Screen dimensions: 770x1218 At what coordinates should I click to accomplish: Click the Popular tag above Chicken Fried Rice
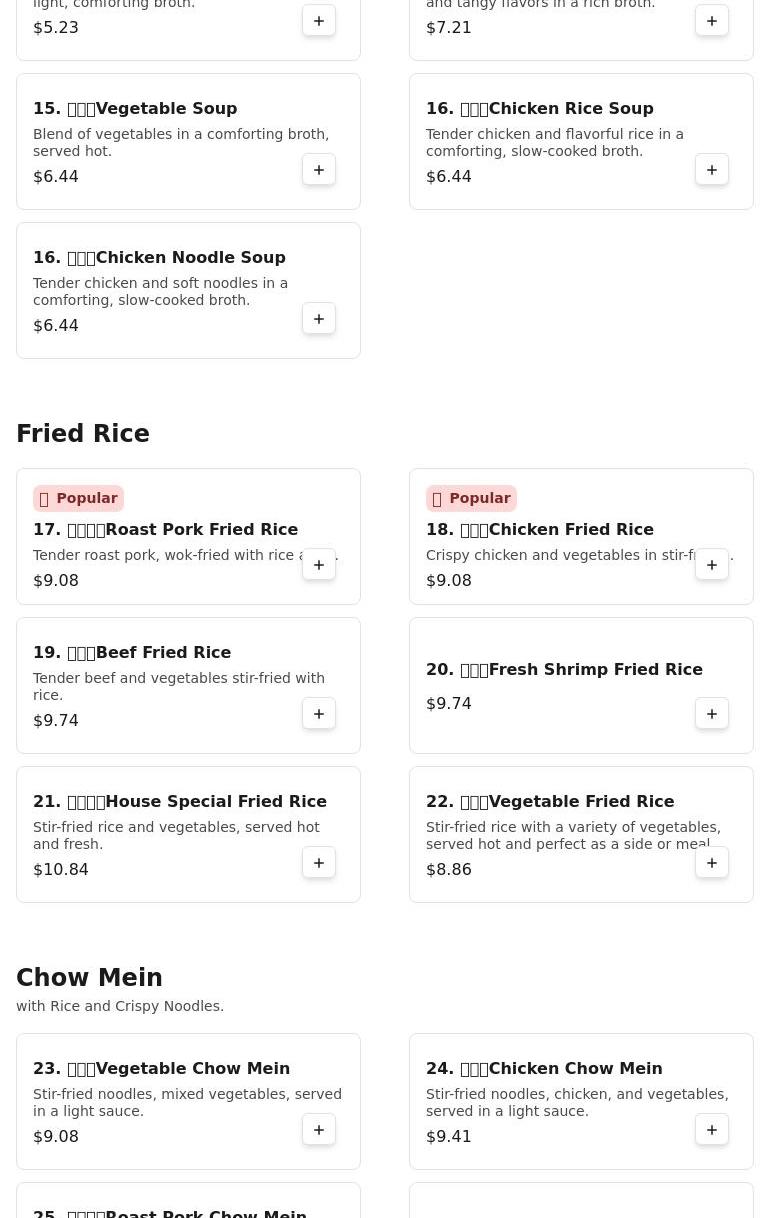tap(471, 498)
